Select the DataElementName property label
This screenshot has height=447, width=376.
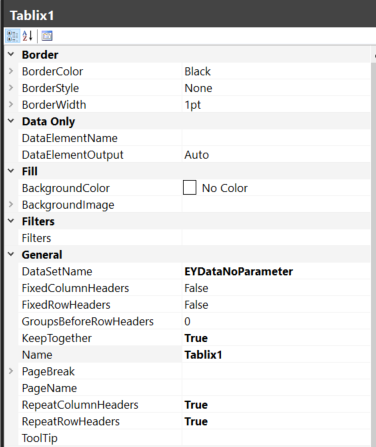coord(70,138)
